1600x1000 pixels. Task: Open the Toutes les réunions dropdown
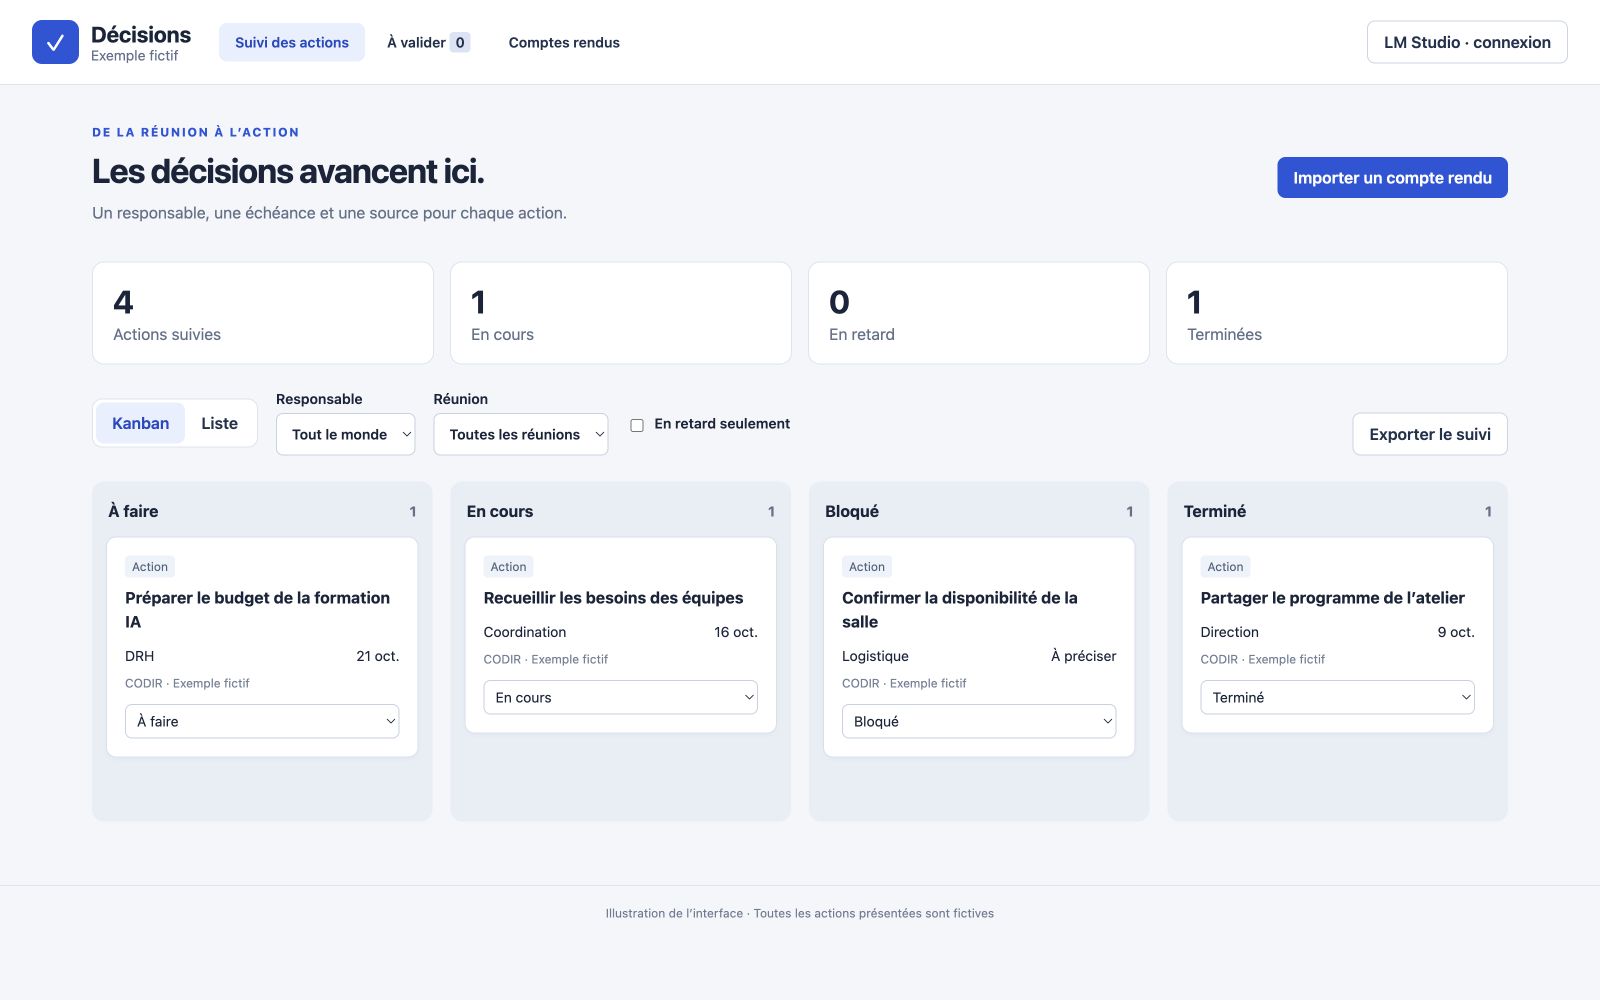(x=520, y=434)
